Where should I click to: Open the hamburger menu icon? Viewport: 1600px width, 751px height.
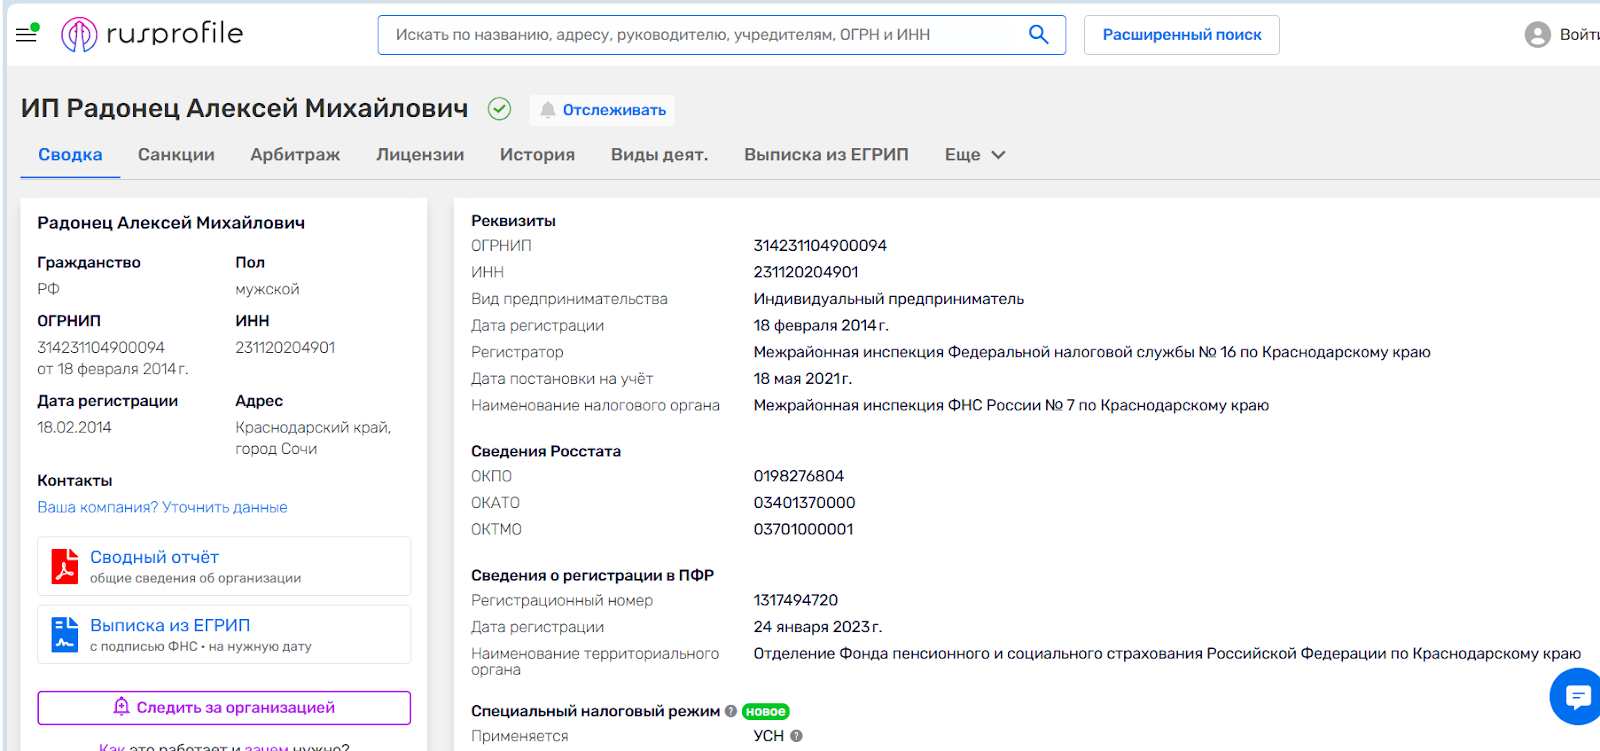coord(26,34)
